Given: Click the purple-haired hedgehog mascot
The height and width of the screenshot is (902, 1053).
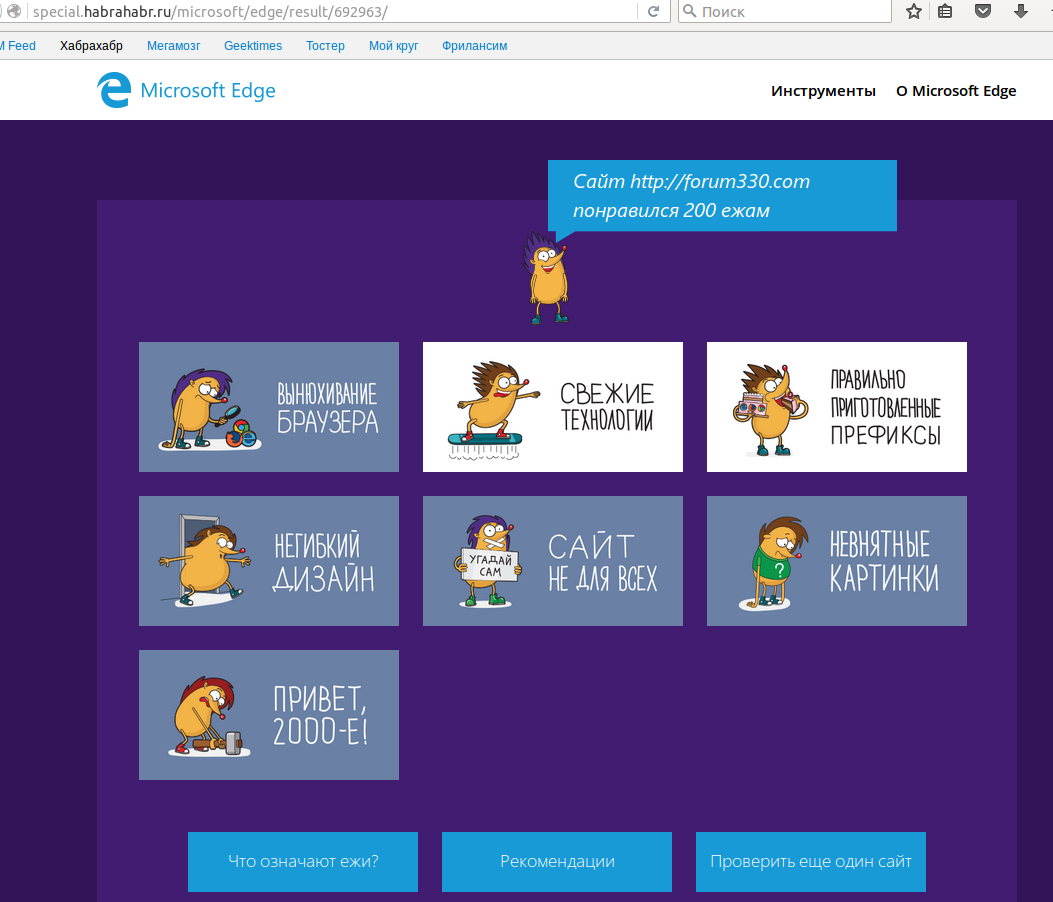Looking at the screenshot, I should [547, 278].
